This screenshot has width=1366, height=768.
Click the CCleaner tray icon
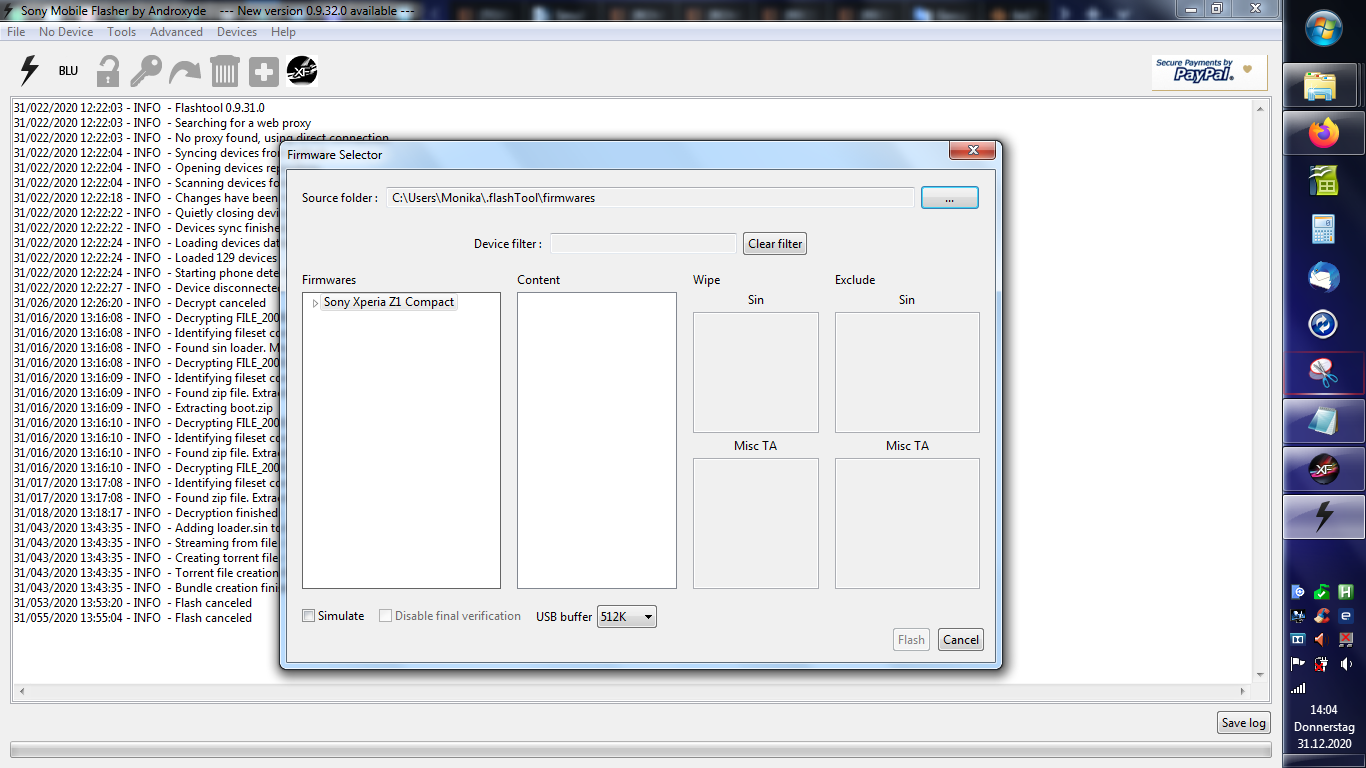(x=1322, y=615)
